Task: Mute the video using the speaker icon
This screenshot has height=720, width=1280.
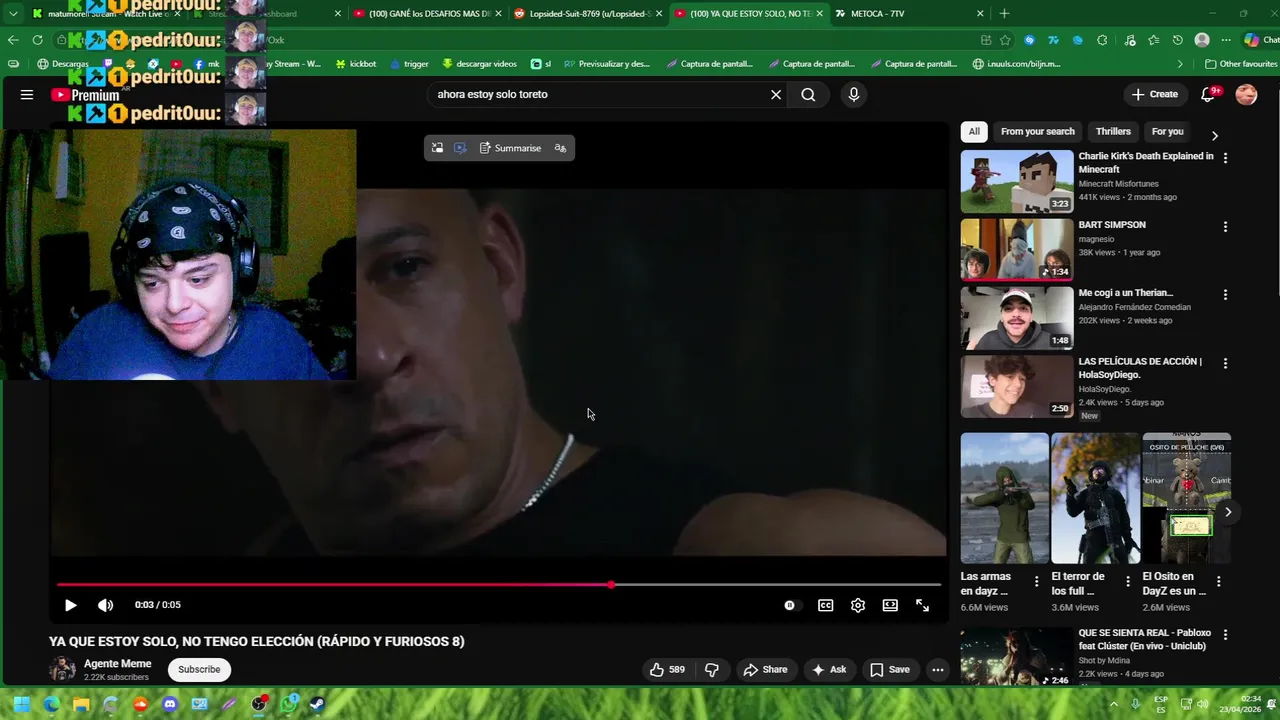Action: click(x=105, y=605)
